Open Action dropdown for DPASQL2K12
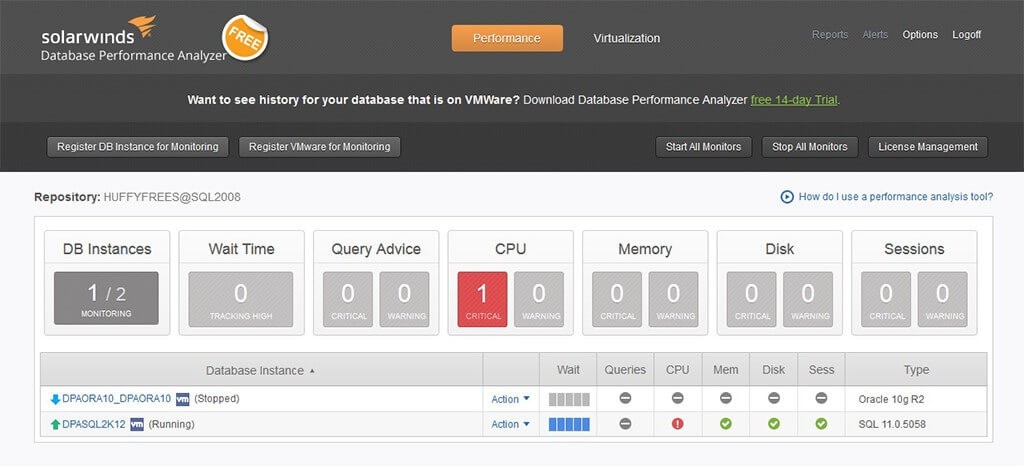Screen dimensions: 1024x466 pos(511,424)
